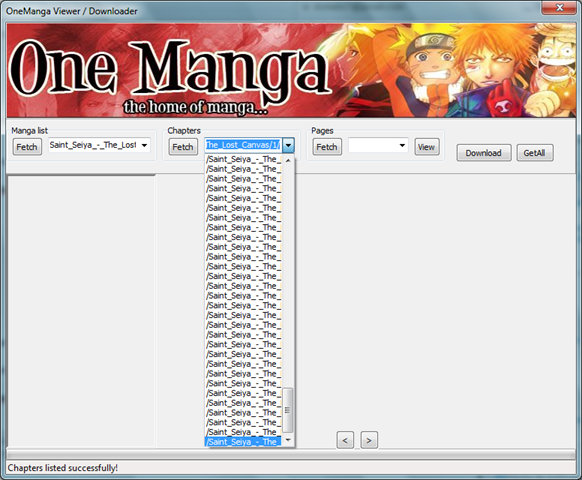
Task: Select the highlighted /Saint_Seiya chapter entry
Action: point(243,441)
